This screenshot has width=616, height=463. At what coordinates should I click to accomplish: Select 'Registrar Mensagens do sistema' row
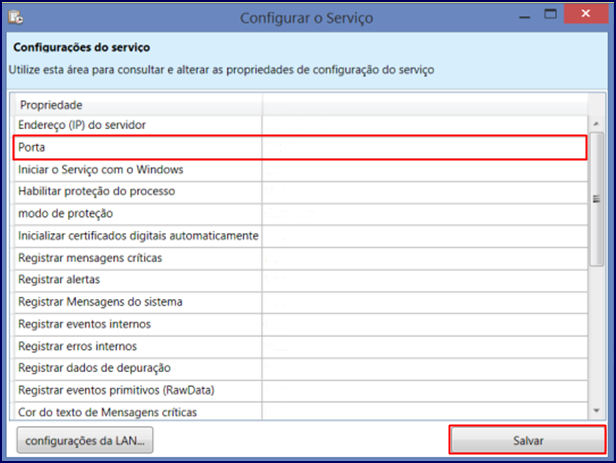301,302
